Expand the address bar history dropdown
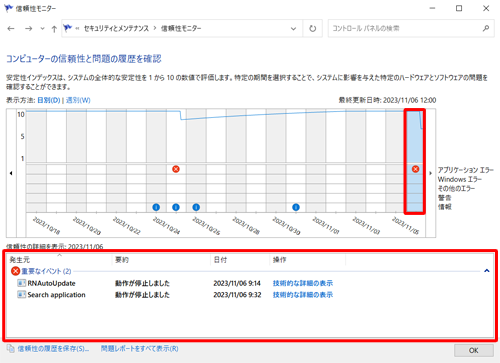This screenshot has width=500, height=363. tap(293, 29)
